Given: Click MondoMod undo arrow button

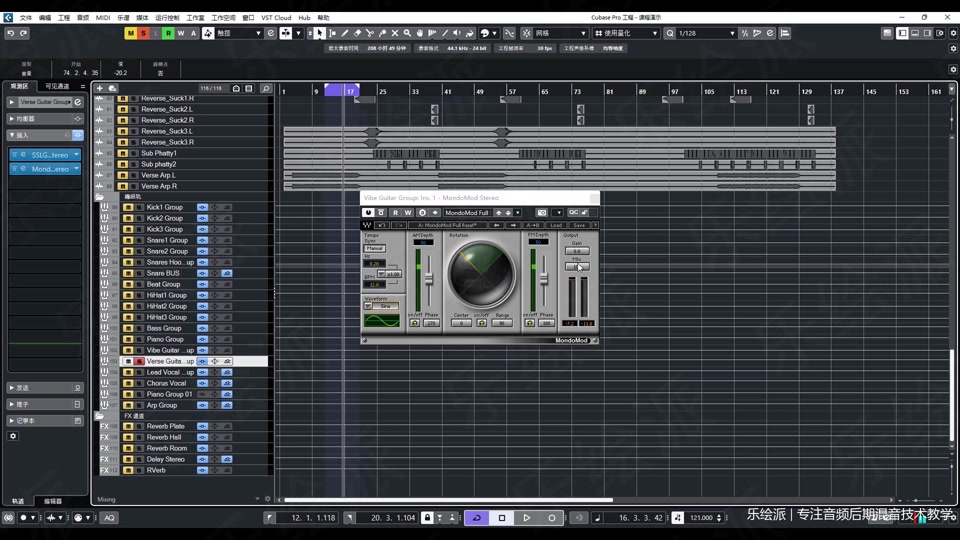Looking at the screenshot, I should [382, 225].
